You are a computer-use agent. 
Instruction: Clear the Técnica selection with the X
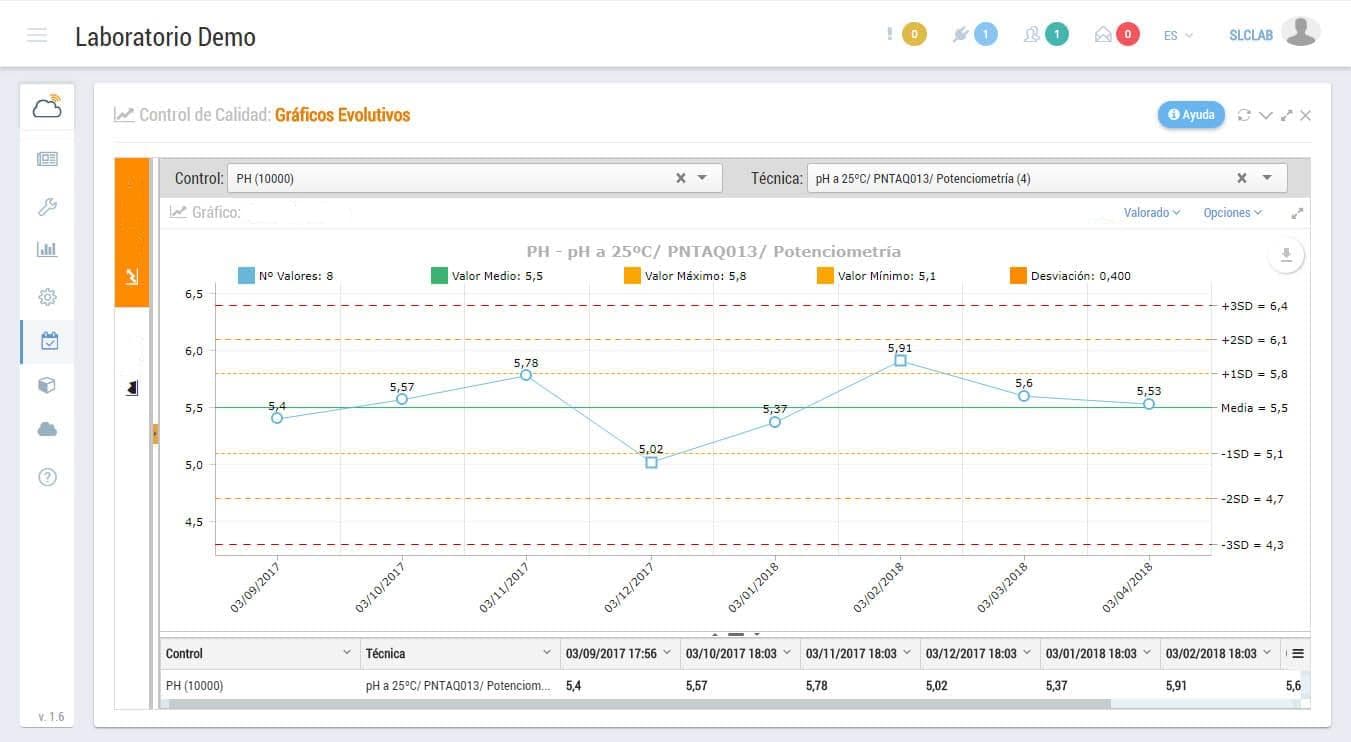[x=1242, y=178]
